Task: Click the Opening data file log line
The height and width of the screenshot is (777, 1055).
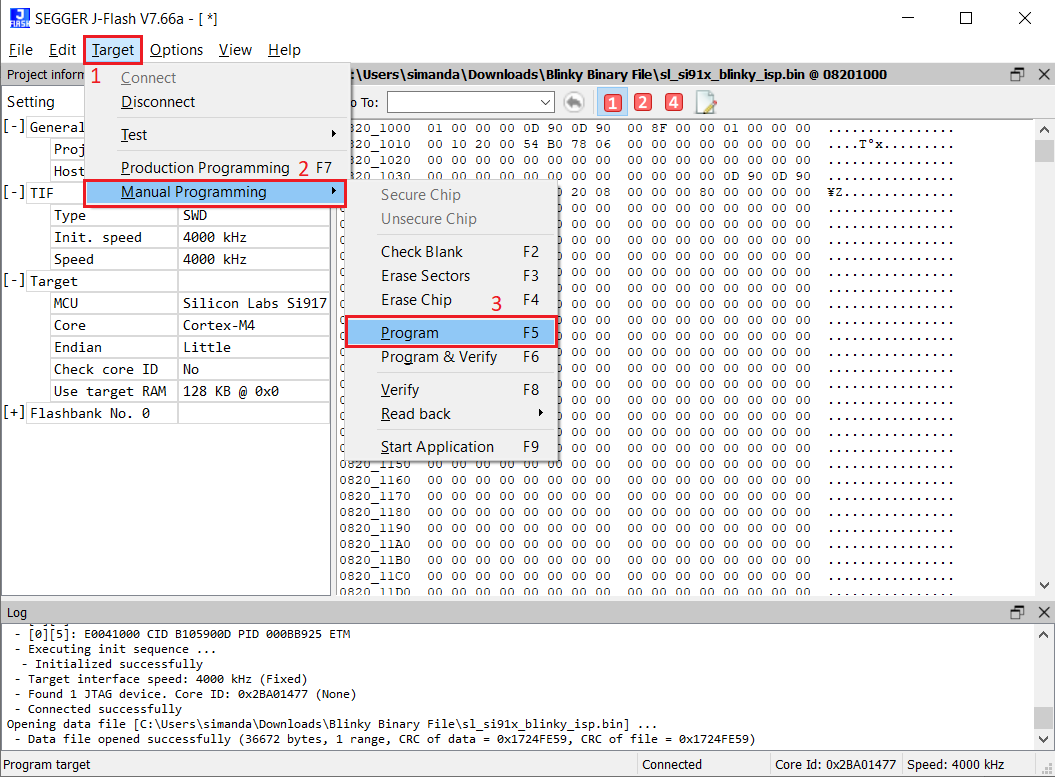Action: [x=332, y=725]
